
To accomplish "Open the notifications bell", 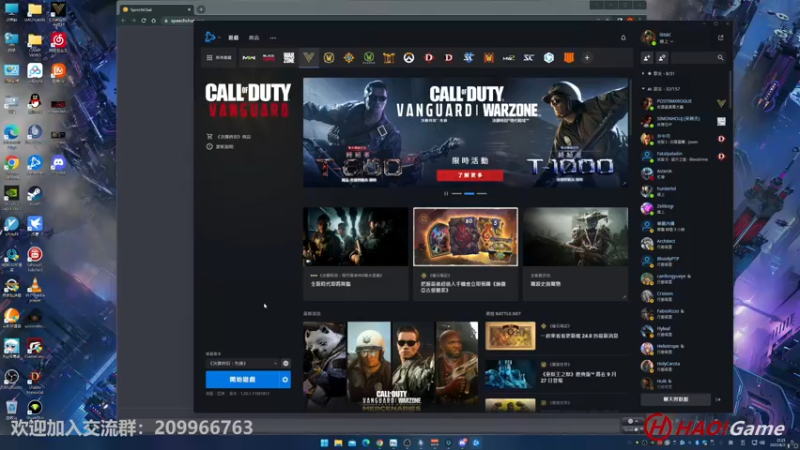I will click(623, 38).
